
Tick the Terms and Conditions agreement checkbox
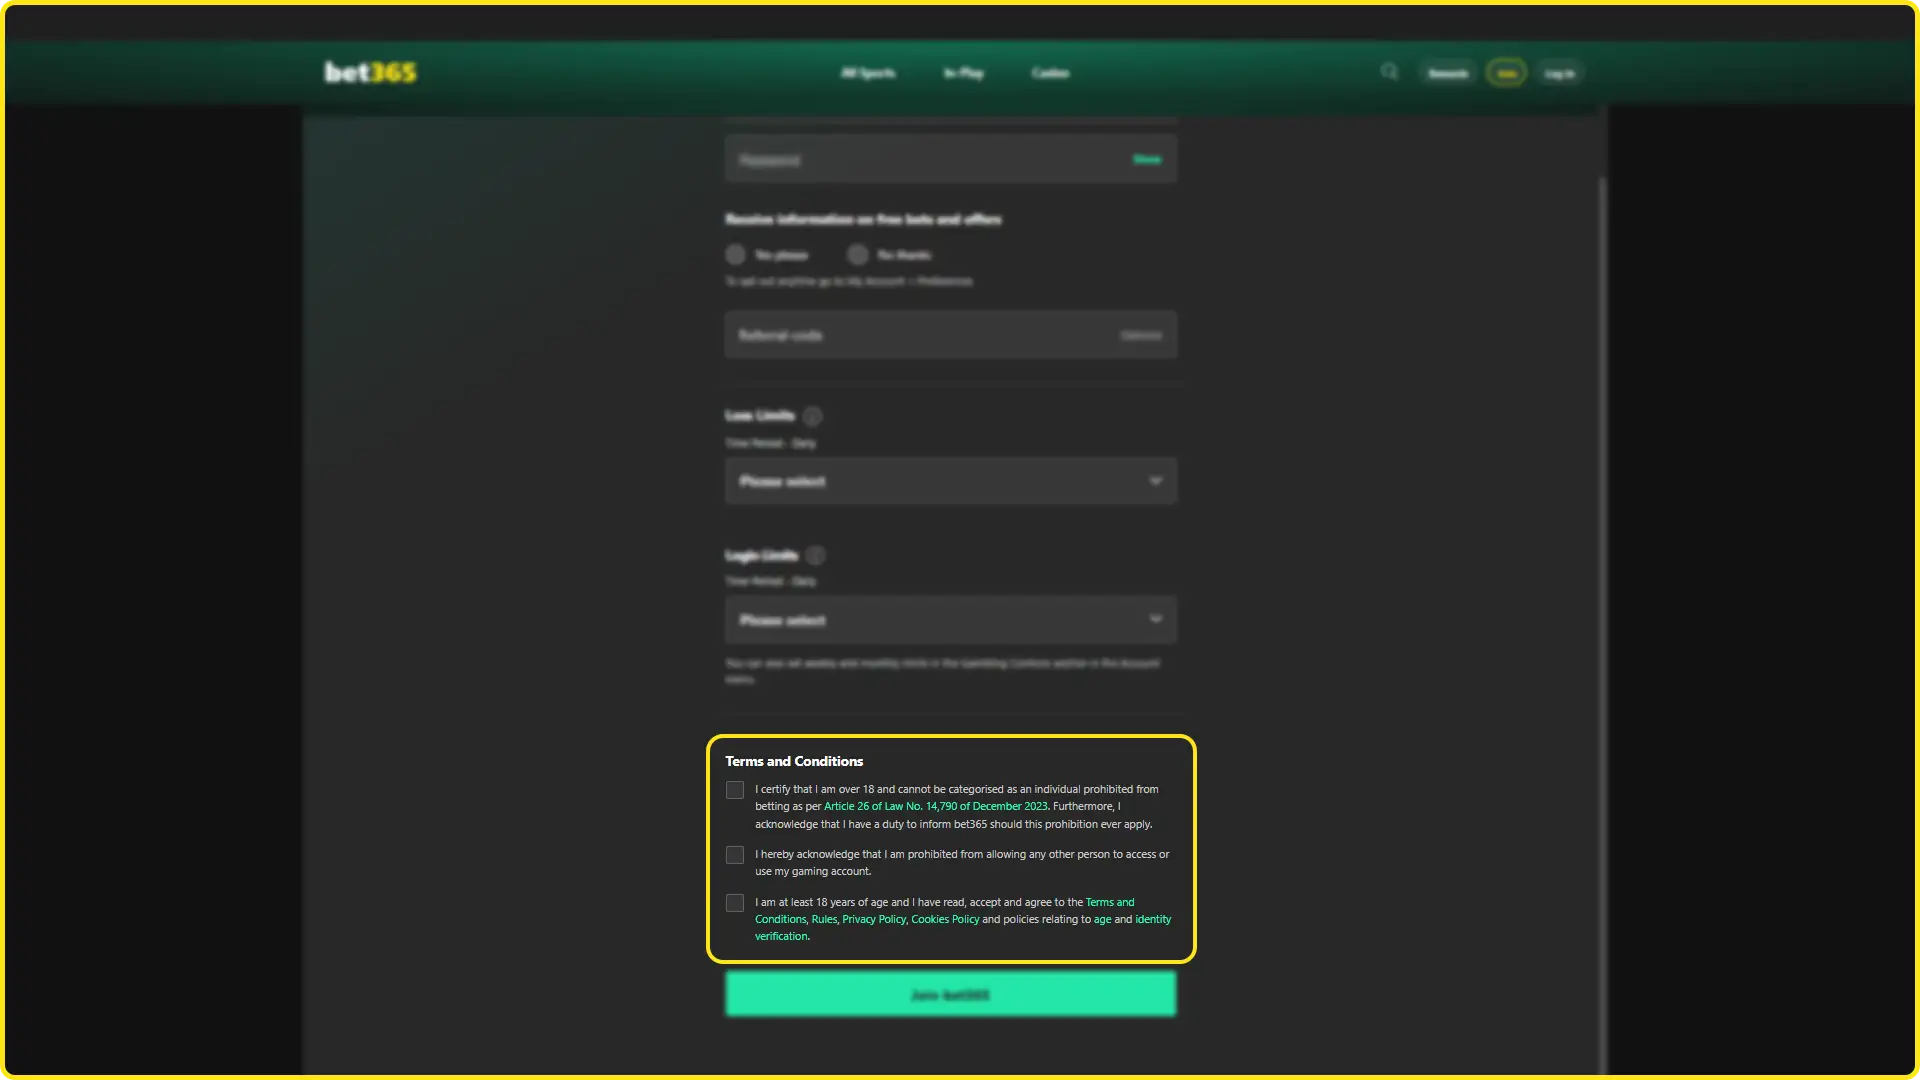(x=735, y=903)
